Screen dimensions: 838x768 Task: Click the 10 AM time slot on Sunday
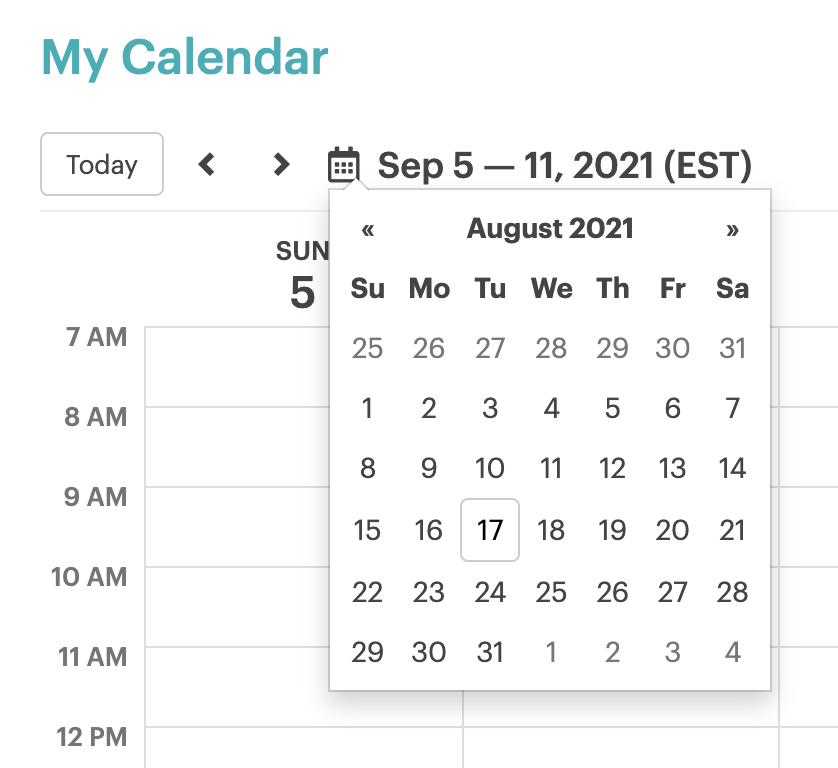click(x=237, y=607)
